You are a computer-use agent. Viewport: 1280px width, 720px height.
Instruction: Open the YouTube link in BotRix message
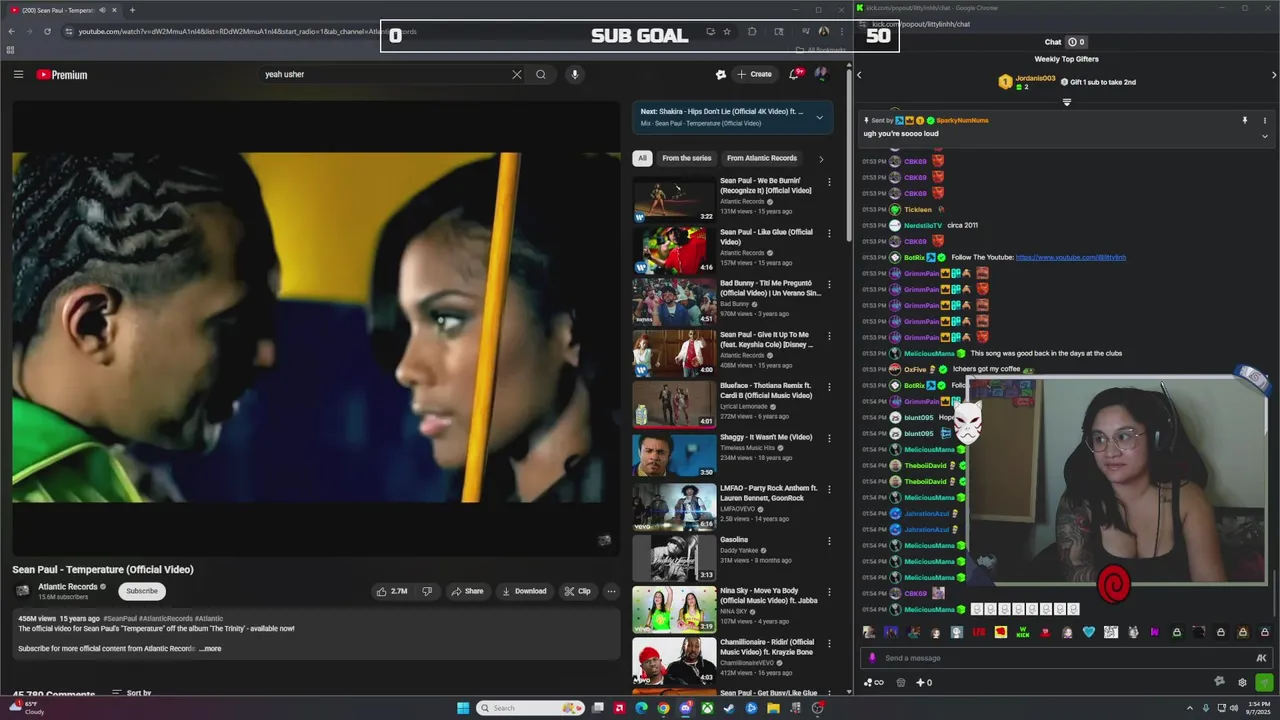[x=1070, y=257]
